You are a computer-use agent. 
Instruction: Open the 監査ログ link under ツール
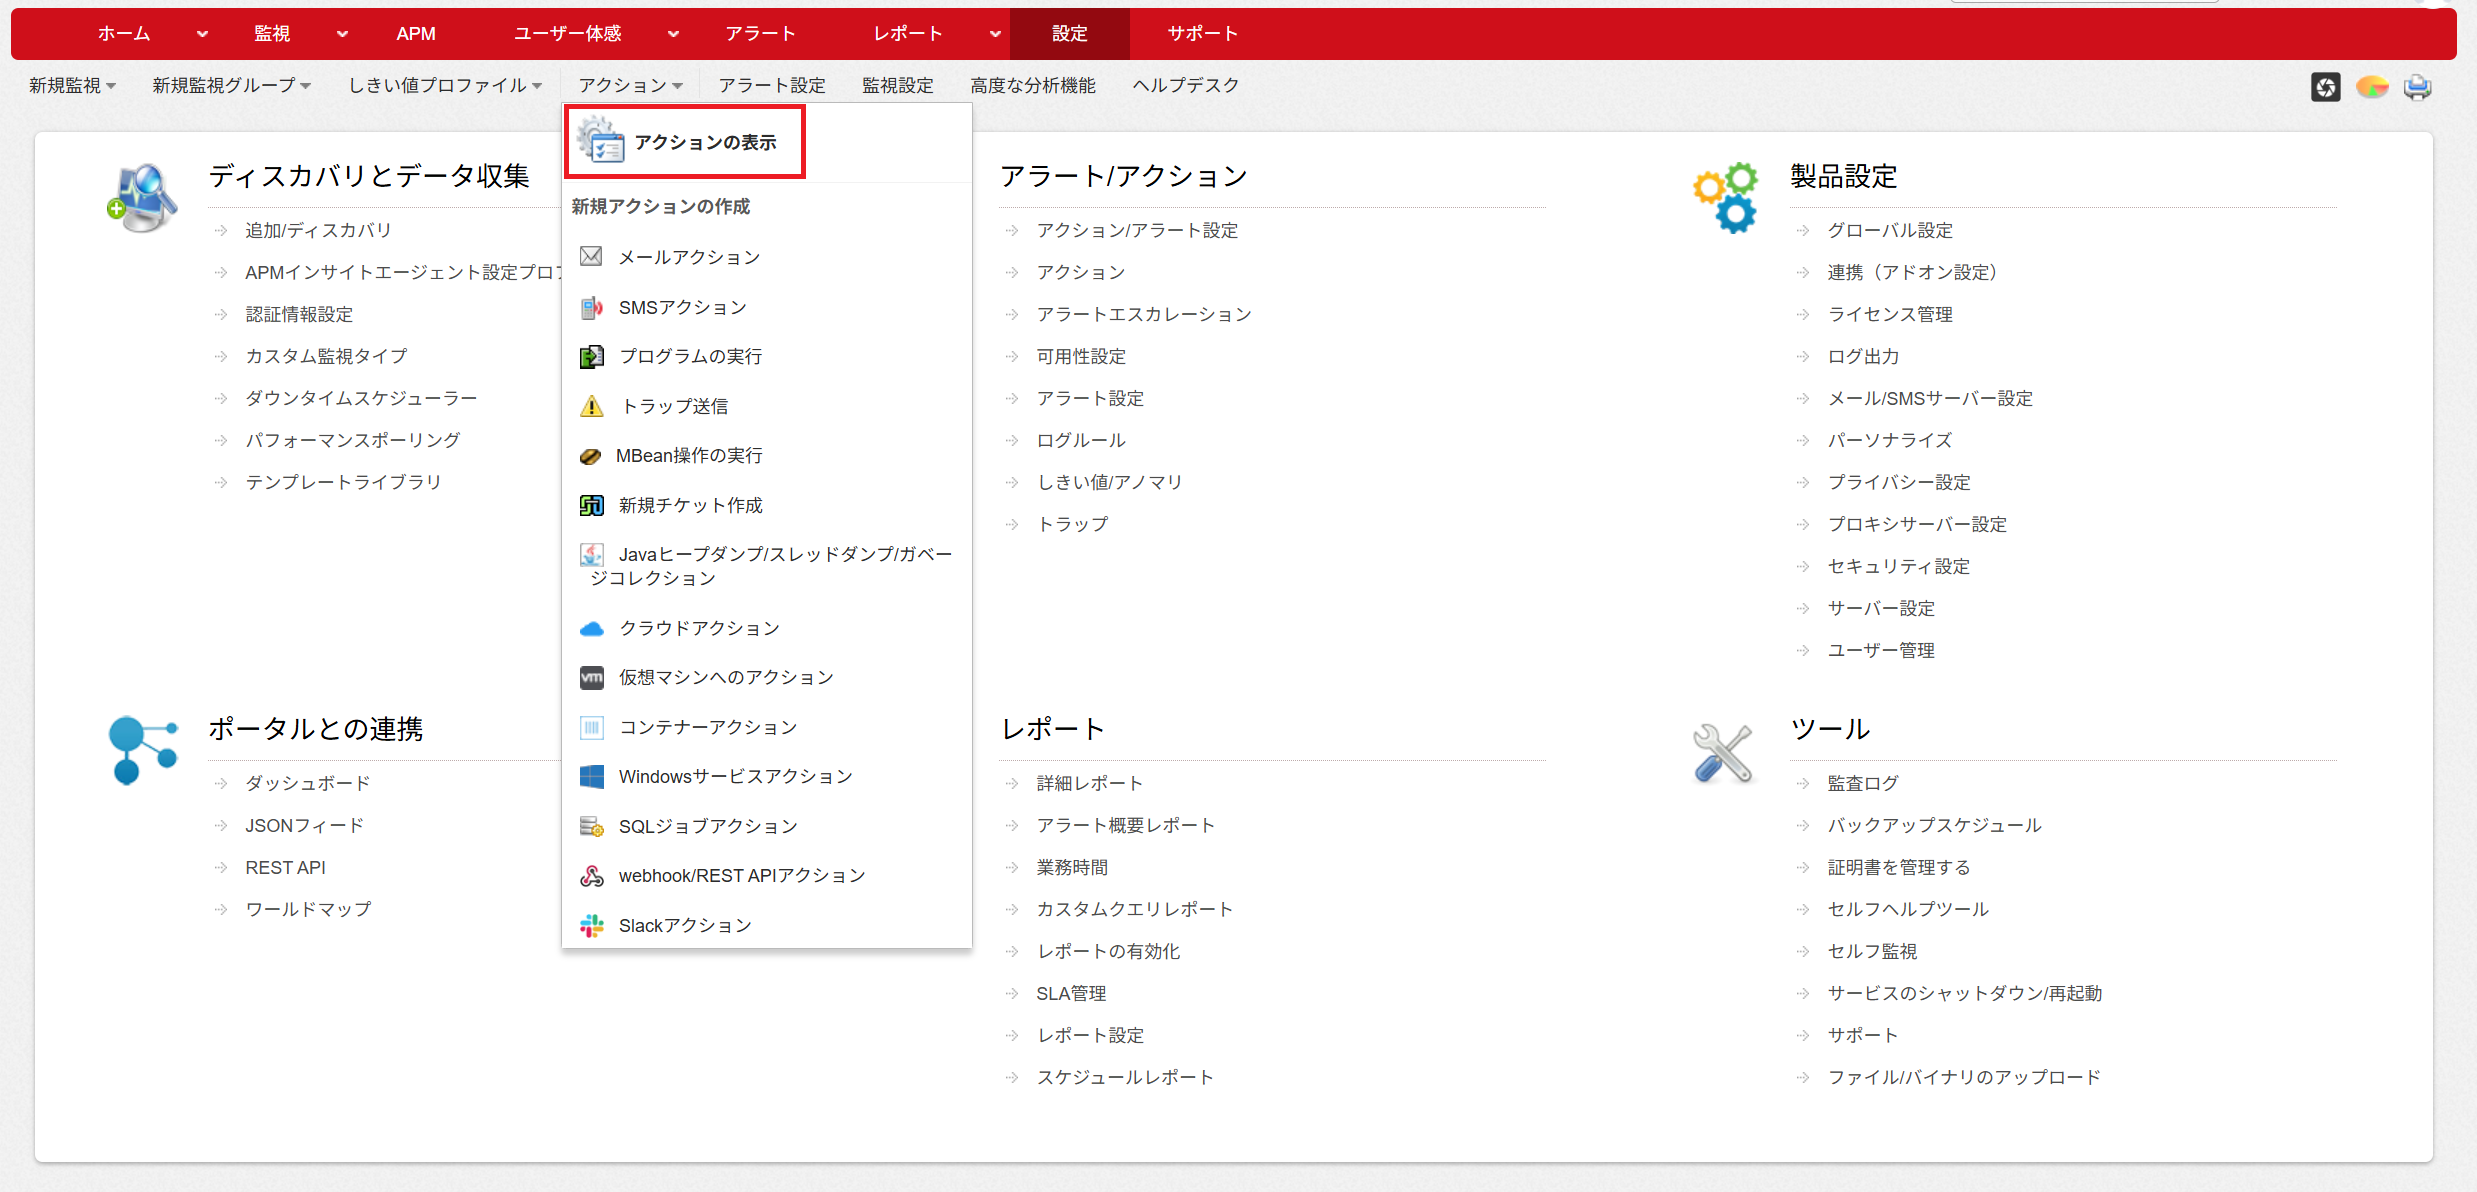1862,783
